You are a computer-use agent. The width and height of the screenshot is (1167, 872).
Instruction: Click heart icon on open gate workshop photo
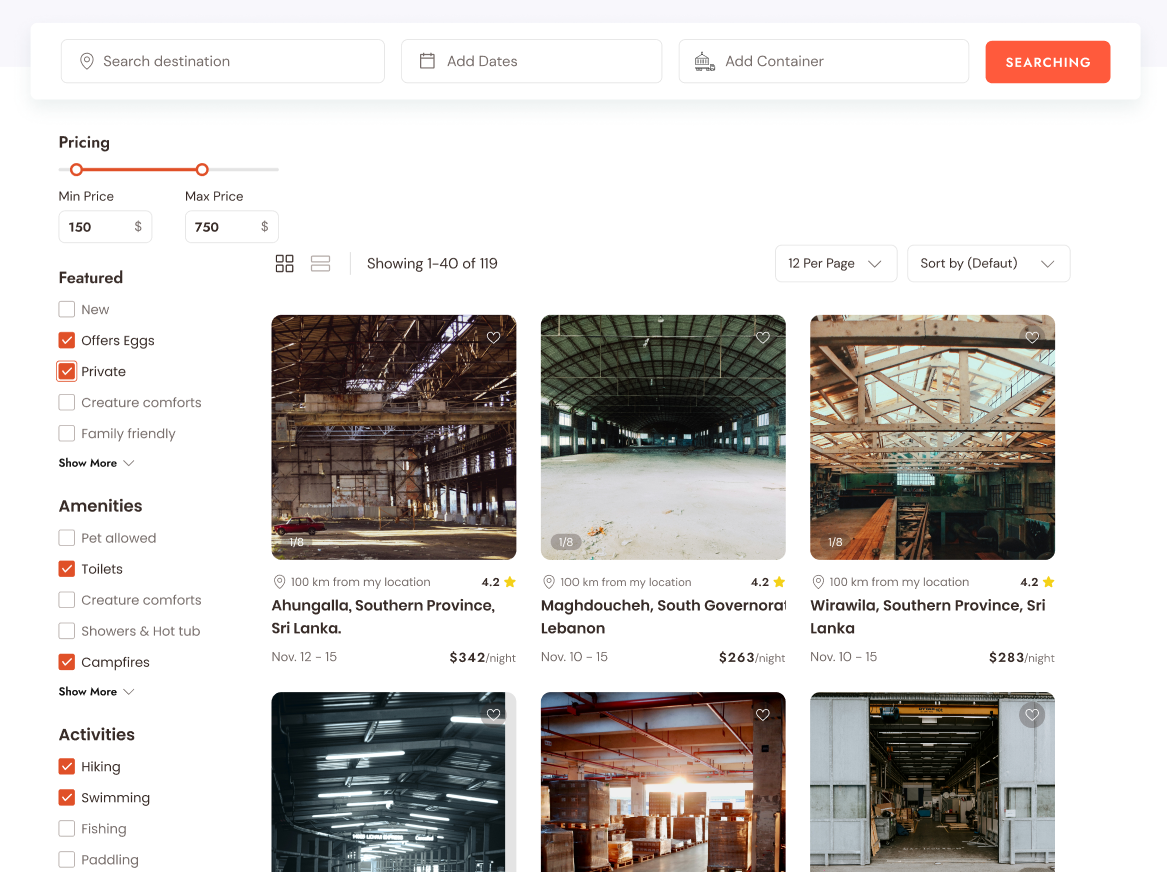1032,715
